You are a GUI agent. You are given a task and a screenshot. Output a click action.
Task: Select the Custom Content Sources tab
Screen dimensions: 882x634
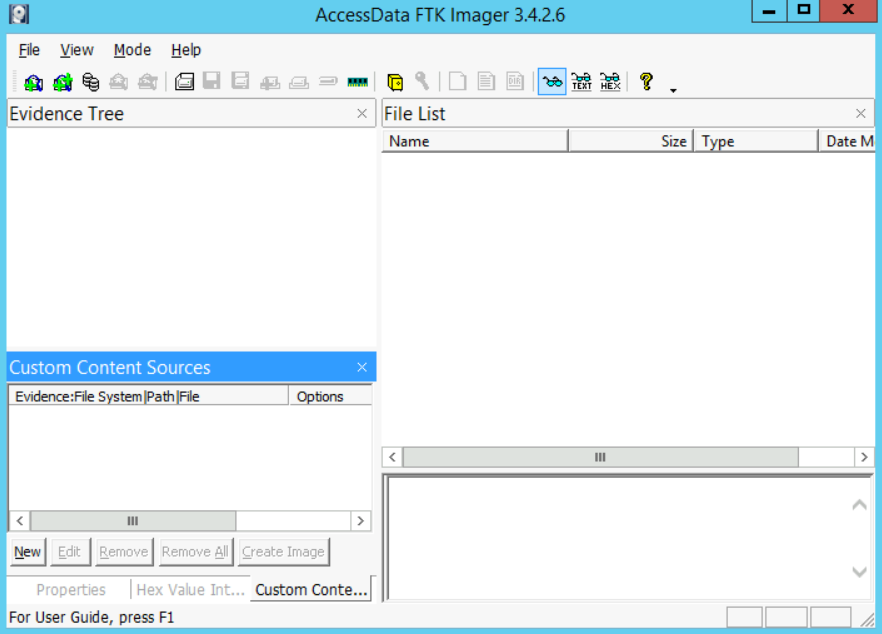click(311, 589)
